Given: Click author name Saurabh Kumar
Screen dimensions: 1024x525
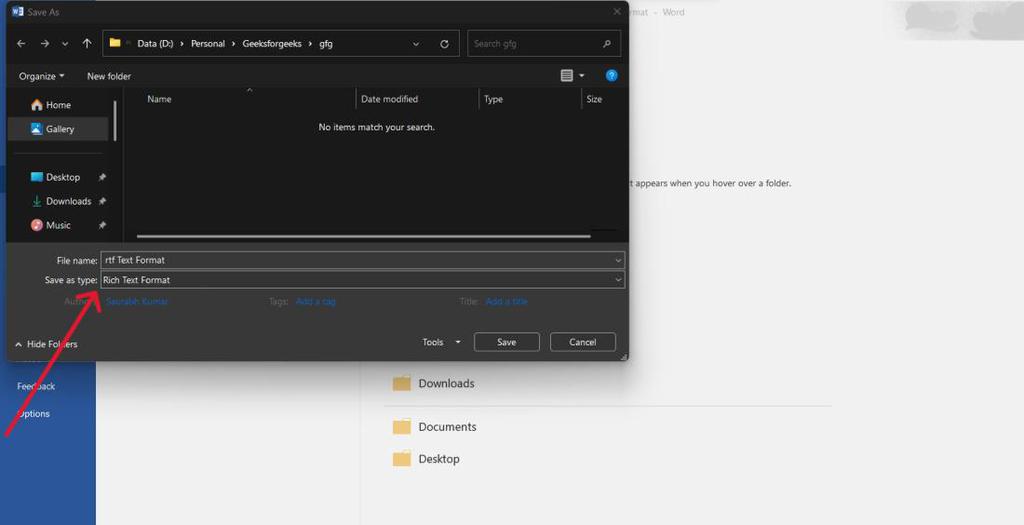Looking at the screenshot, I should pos(137,301).
